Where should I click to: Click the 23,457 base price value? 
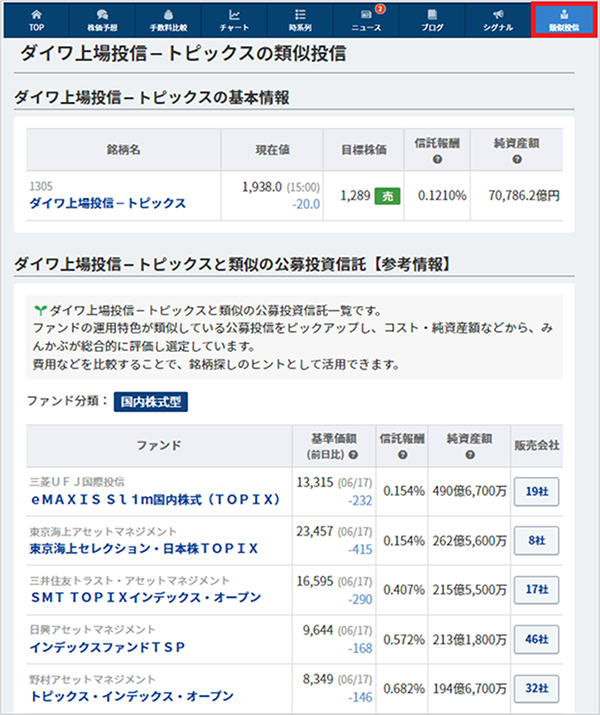(315, 531)
